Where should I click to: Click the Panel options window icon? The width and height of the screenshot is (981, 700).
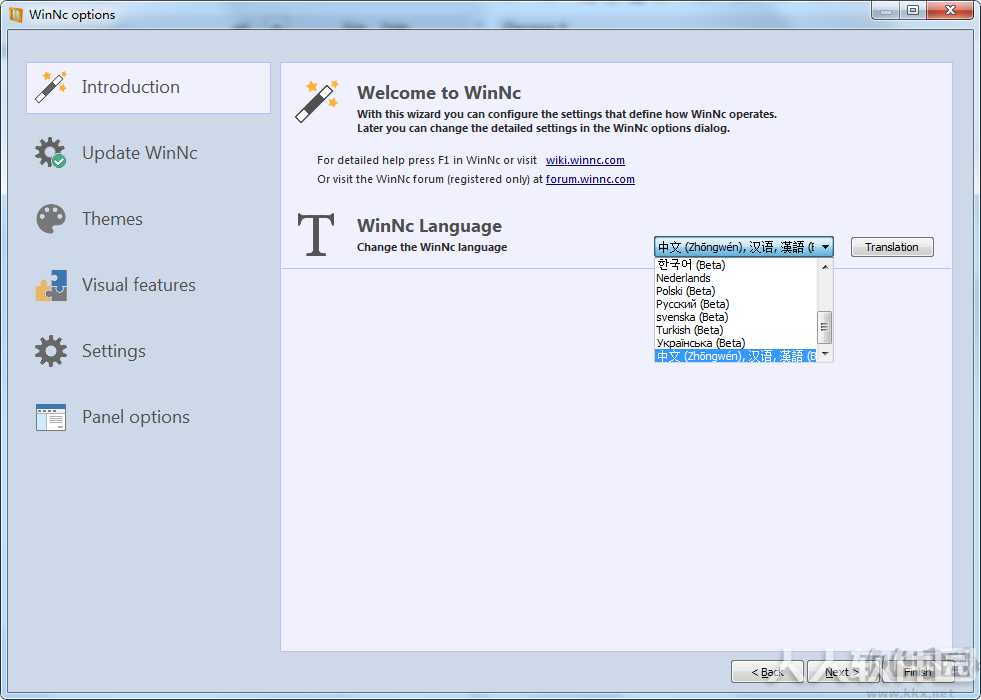51,417
